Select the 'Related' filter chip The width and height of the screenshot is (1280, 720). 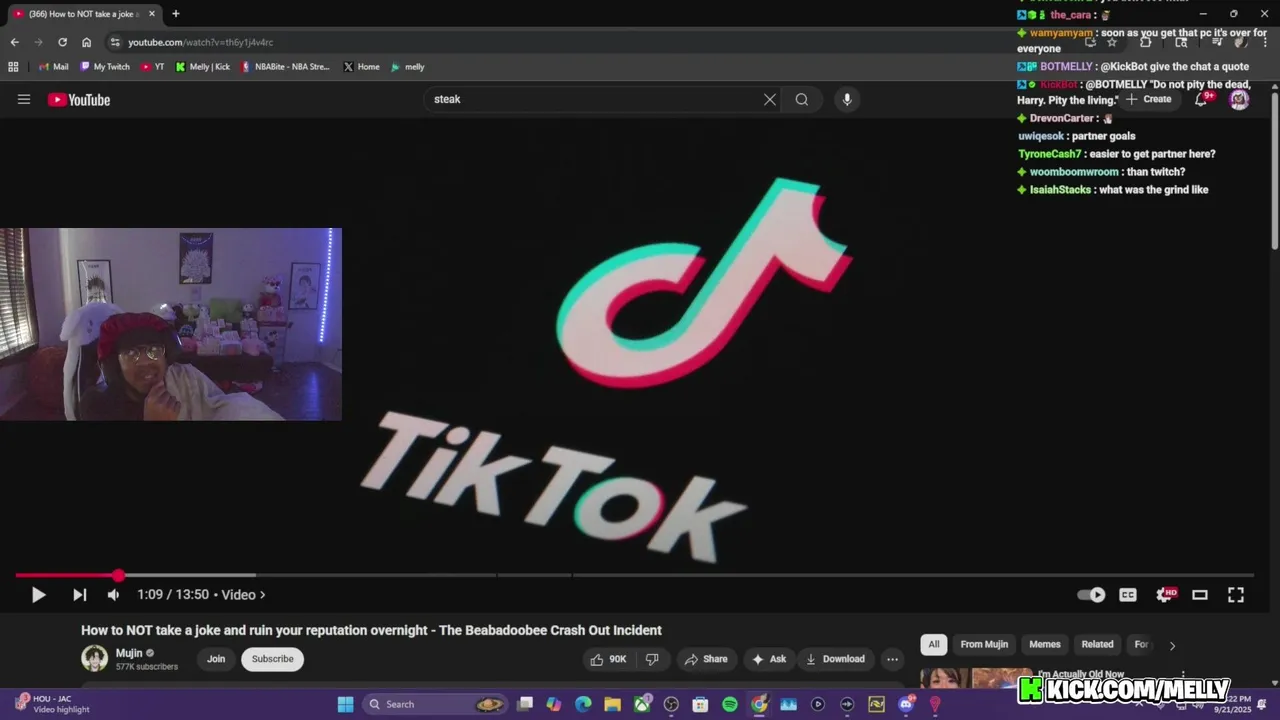tap(1097, 644)
